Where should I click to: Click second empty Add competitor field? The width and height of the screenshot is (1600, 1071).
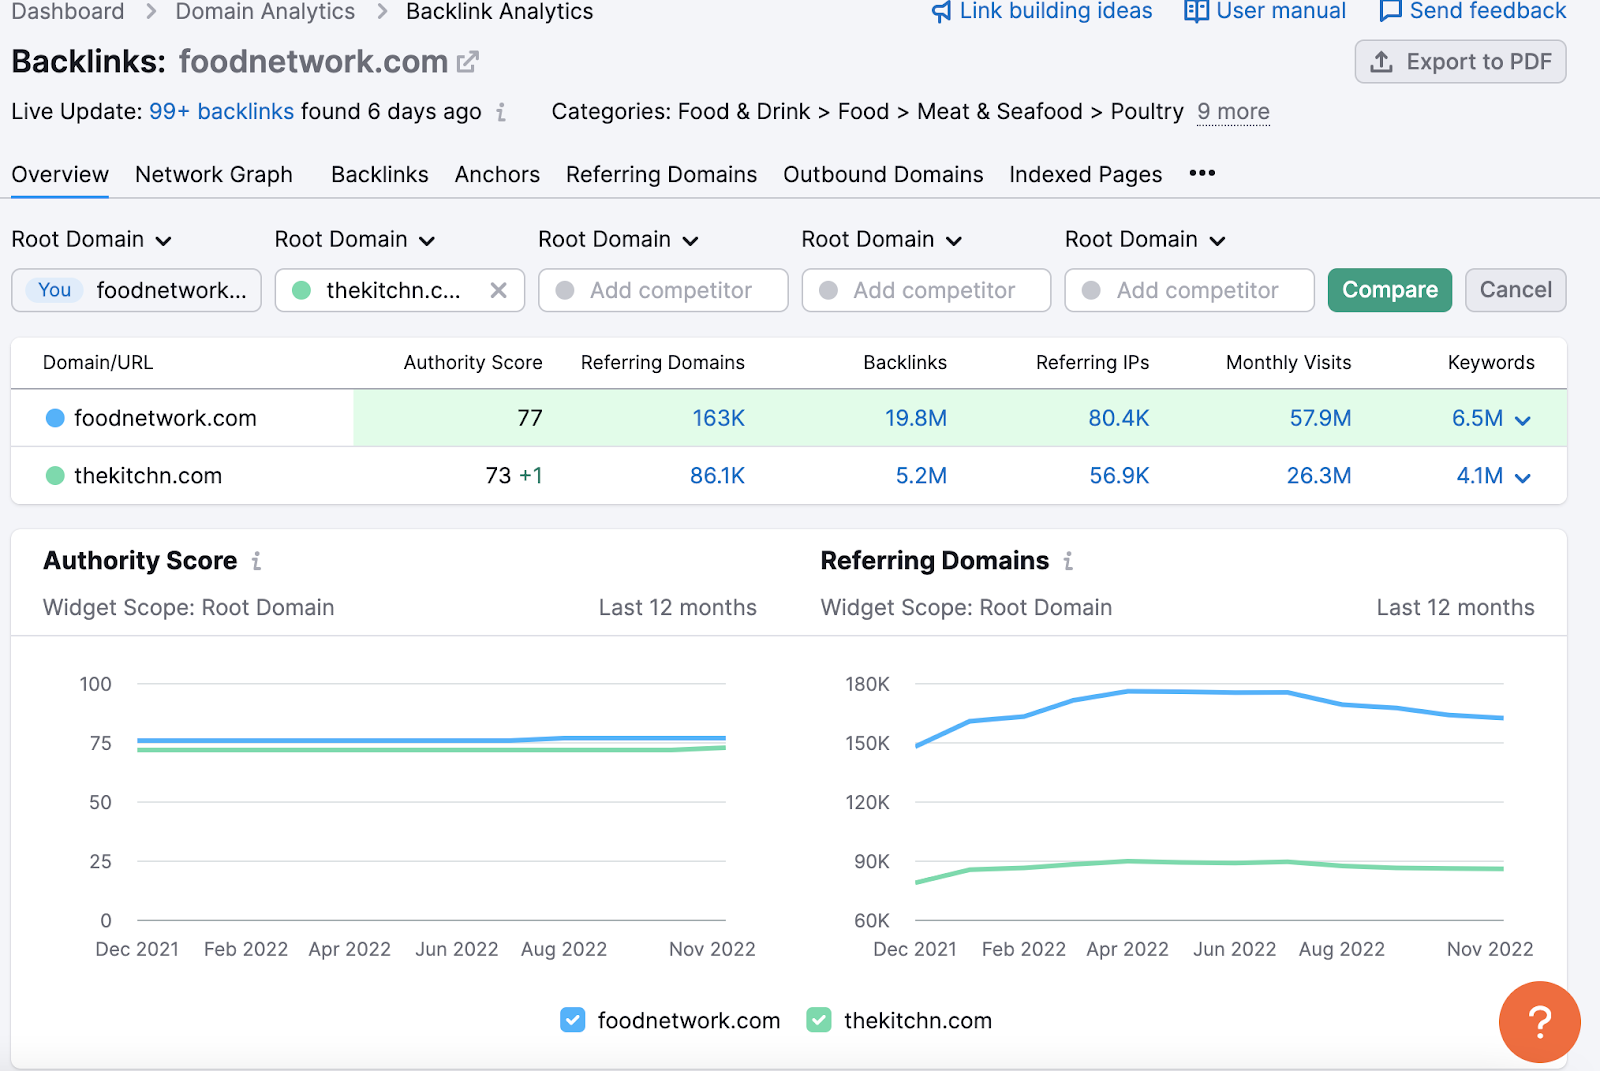pyautogui.click(x=926, y=290)
